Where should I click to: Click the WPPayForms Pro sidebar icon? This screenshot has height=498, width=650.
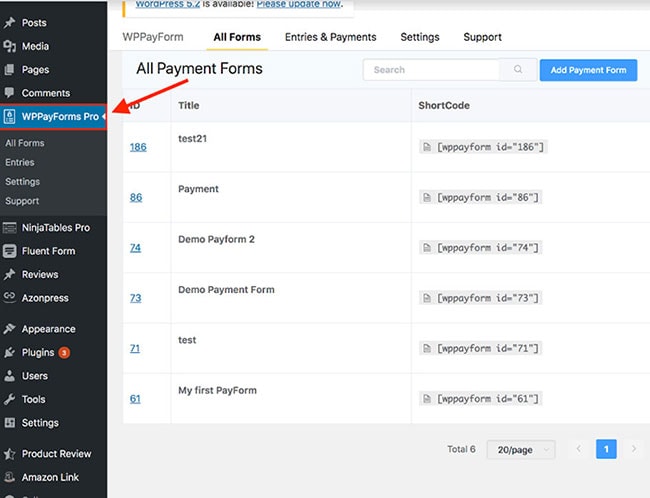(9, 117)
